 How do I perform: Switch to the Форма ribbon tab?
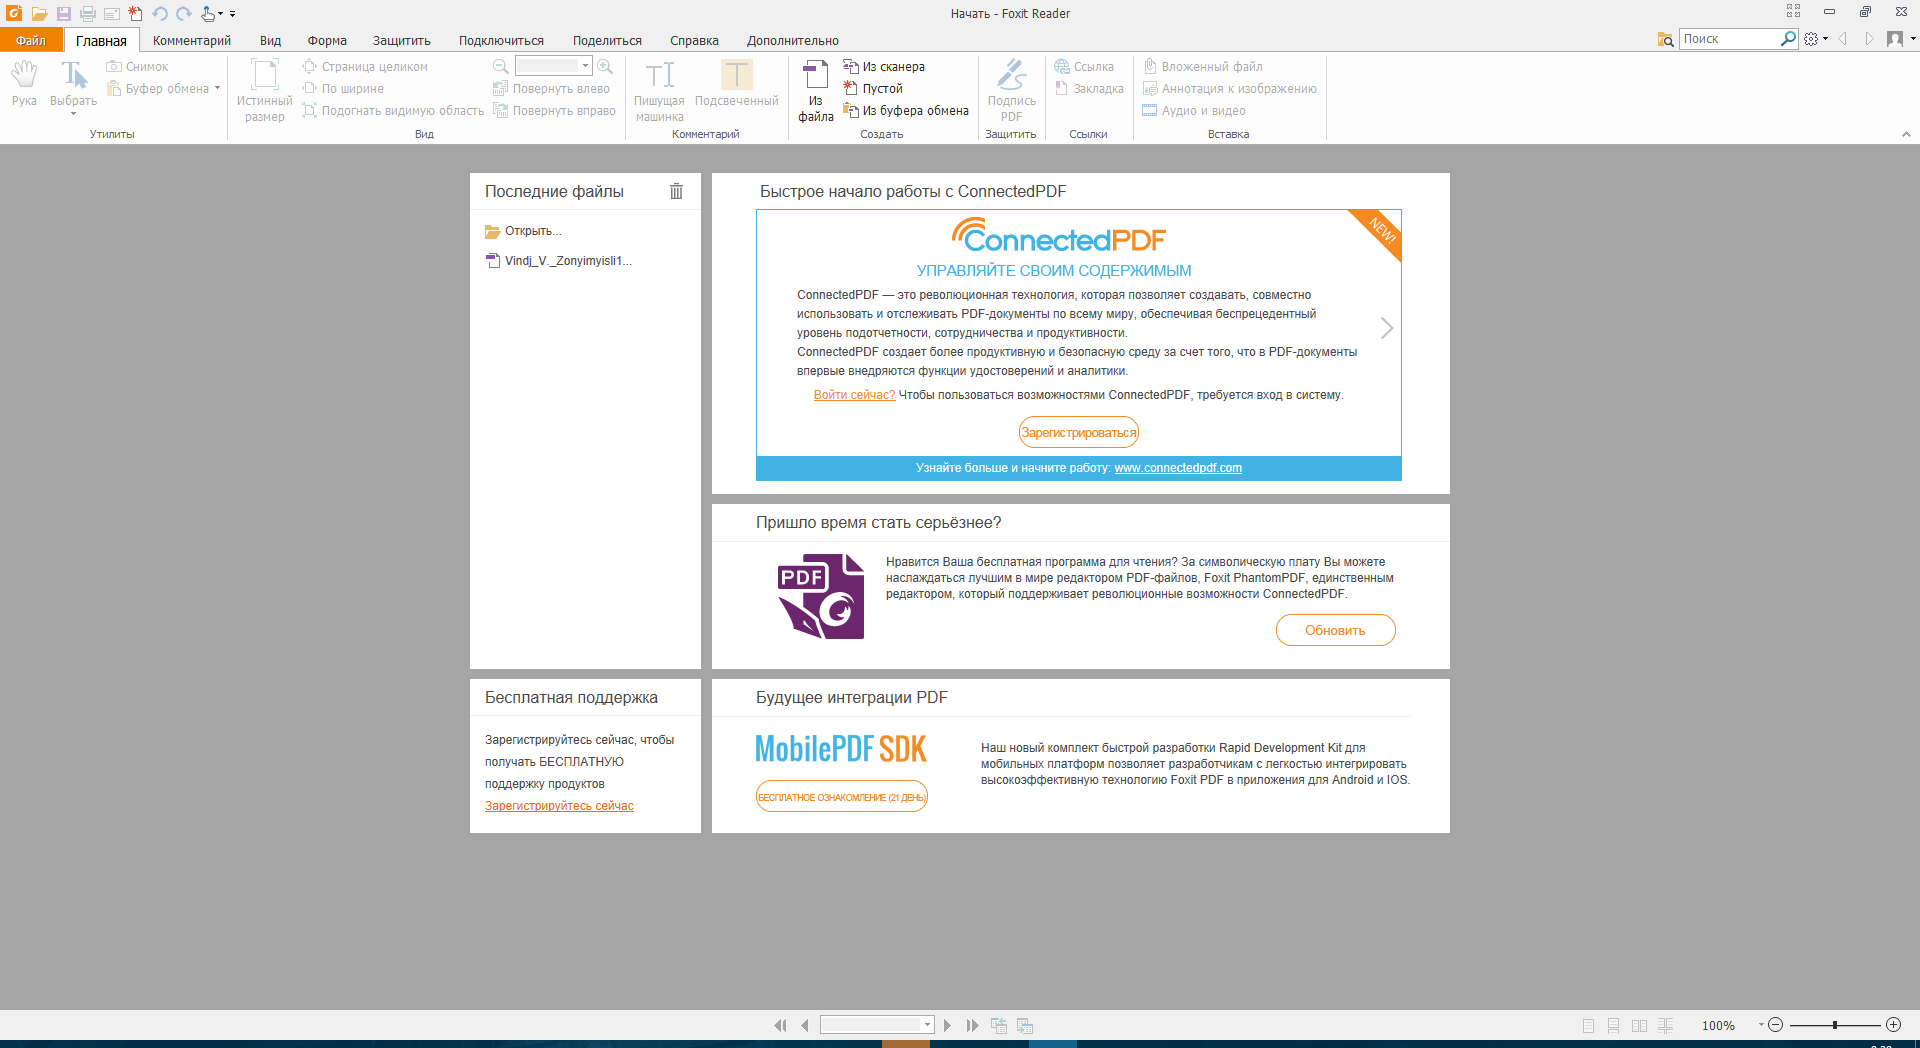327,41
